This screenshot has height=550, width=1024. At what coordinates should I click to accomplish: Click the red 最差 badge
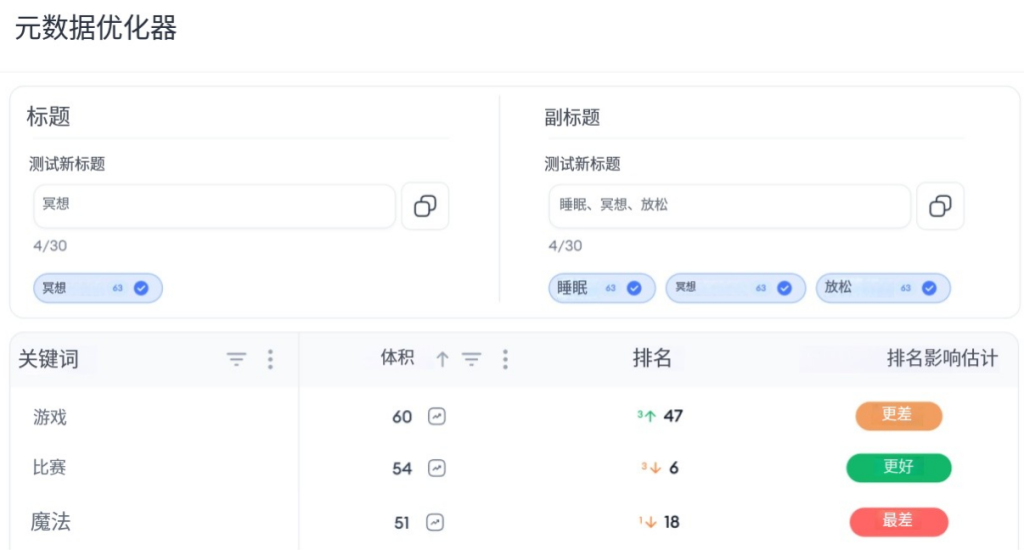pos(898,521)
